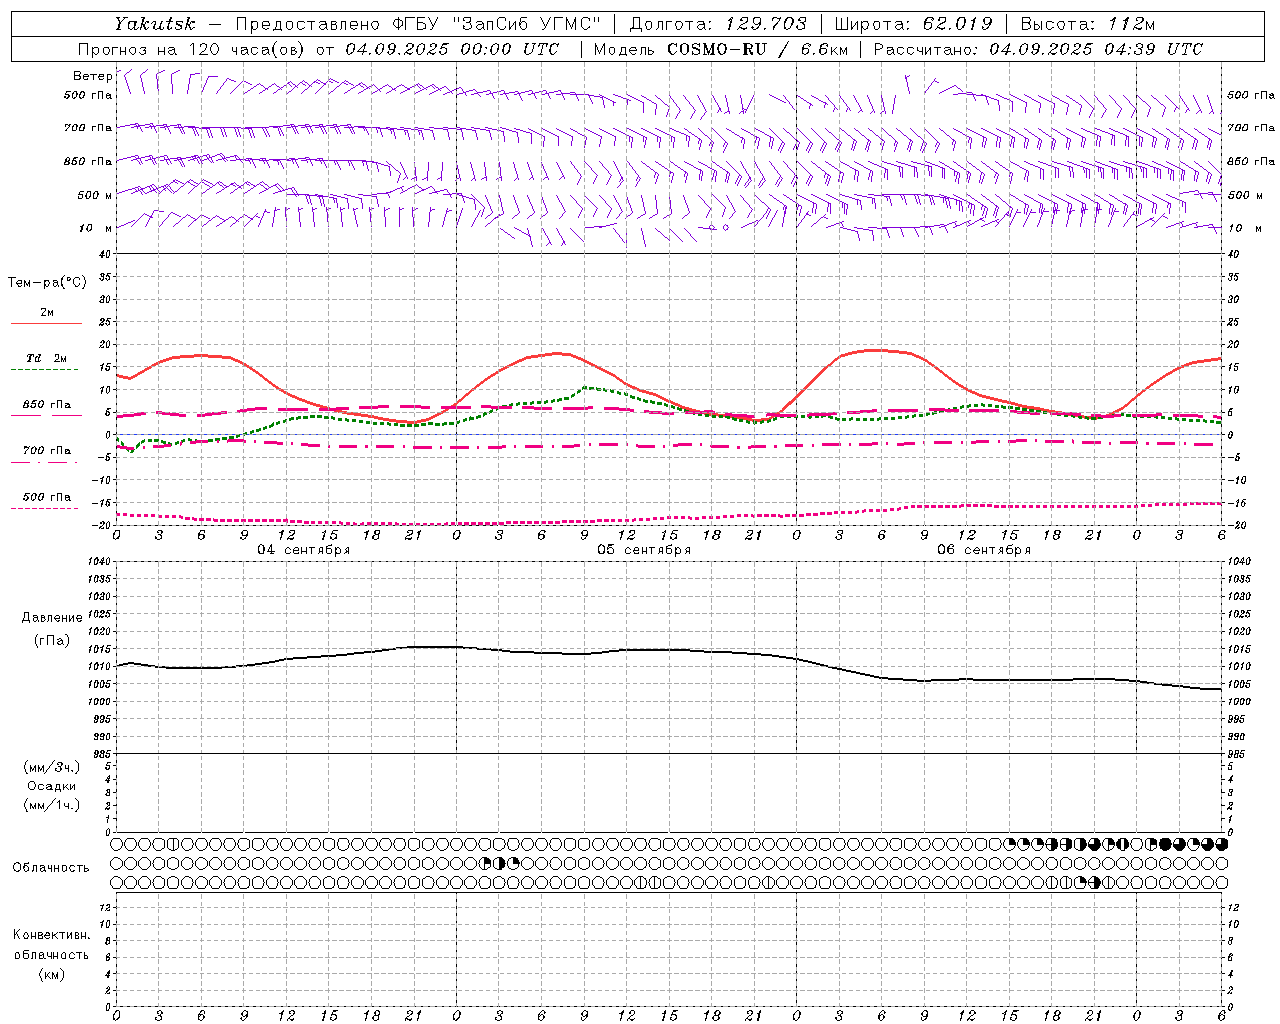Viewport: 1280px width, 1024px height.
Task: Click the Конвективн. convective cloud label
Action: pyautogui.click(x=51, y=935)
